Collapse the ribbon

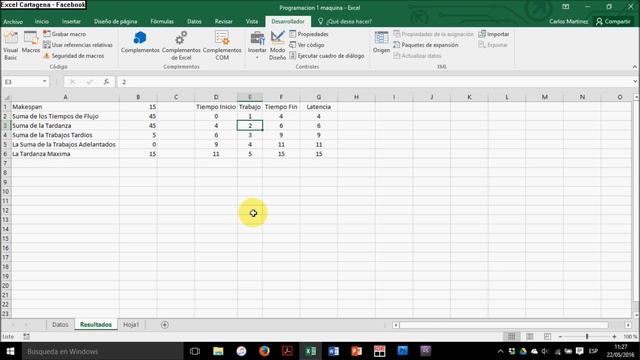[x=635, y=67]
